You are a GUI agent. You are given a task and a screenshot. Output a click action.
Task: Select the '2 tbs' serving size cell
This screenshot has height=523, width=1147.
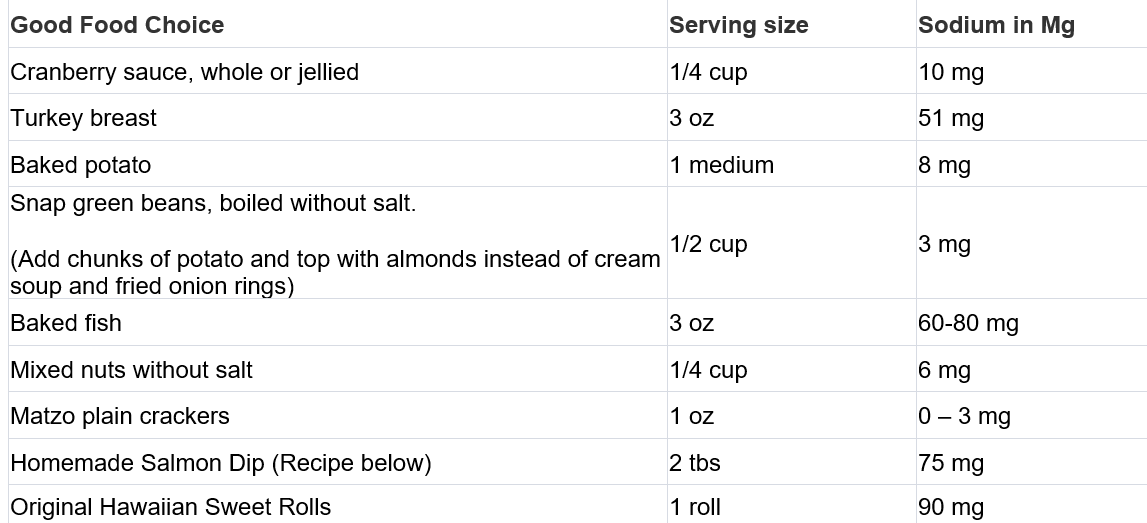(x=695, y=463)
